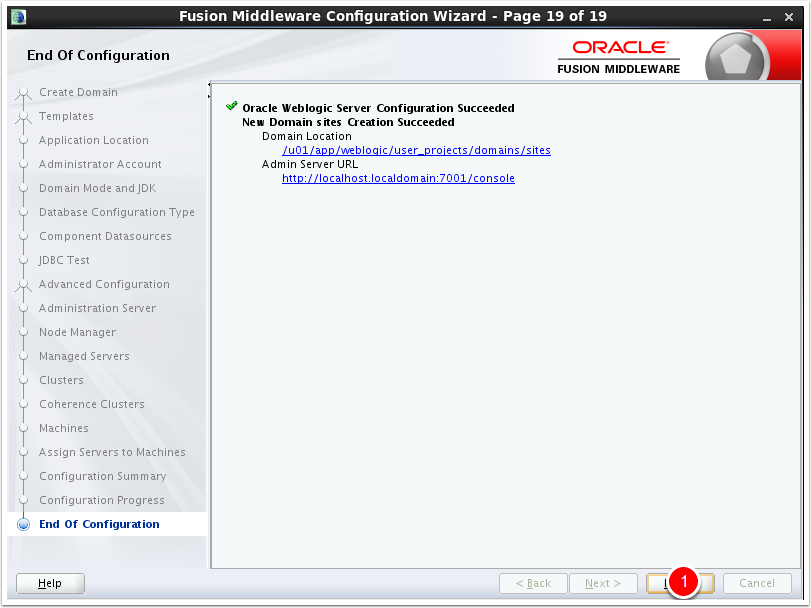Go to the Configuration Summary step
This screenshot has width=811, height=608.
102,476
